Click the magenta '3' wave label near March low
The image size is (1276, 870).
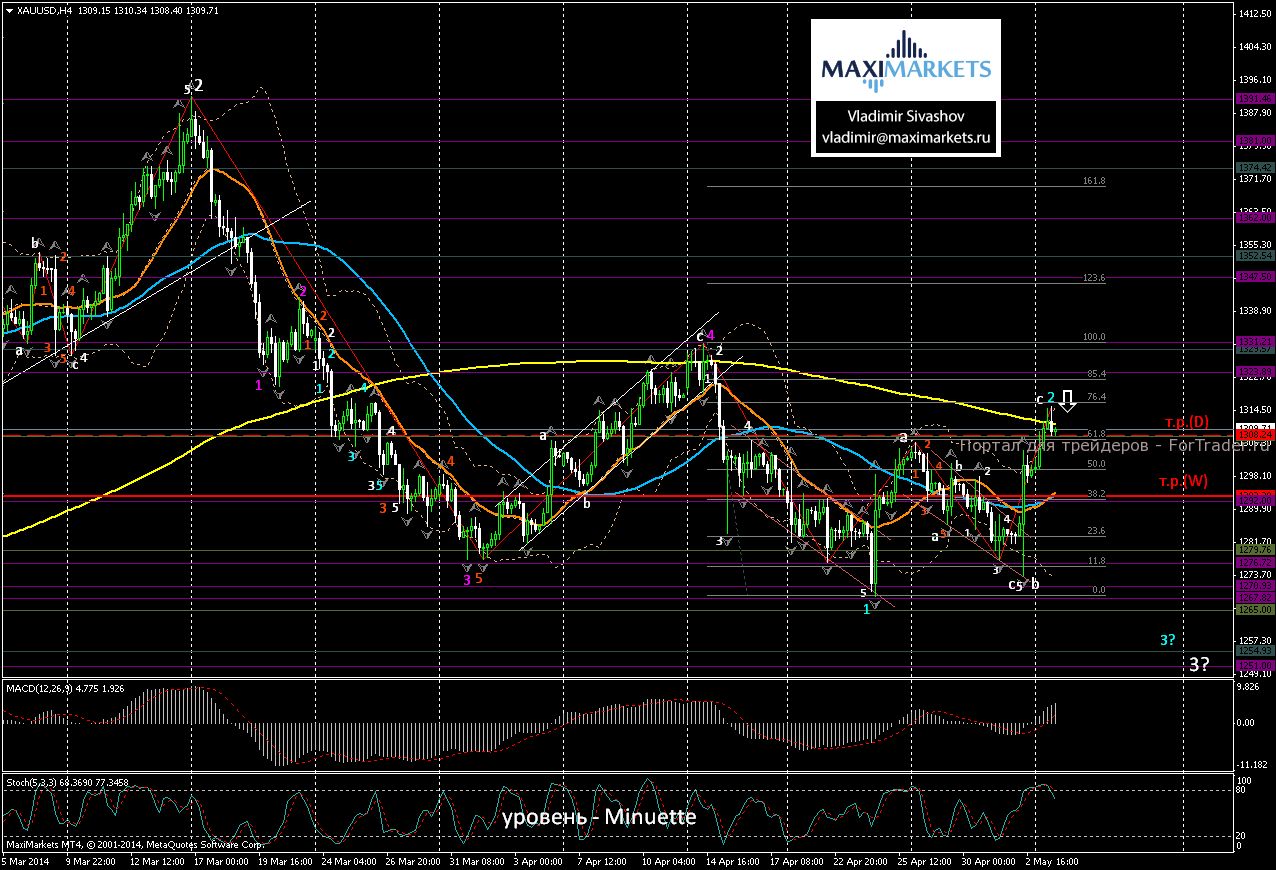pyautogui.click(x=466, y=579)
